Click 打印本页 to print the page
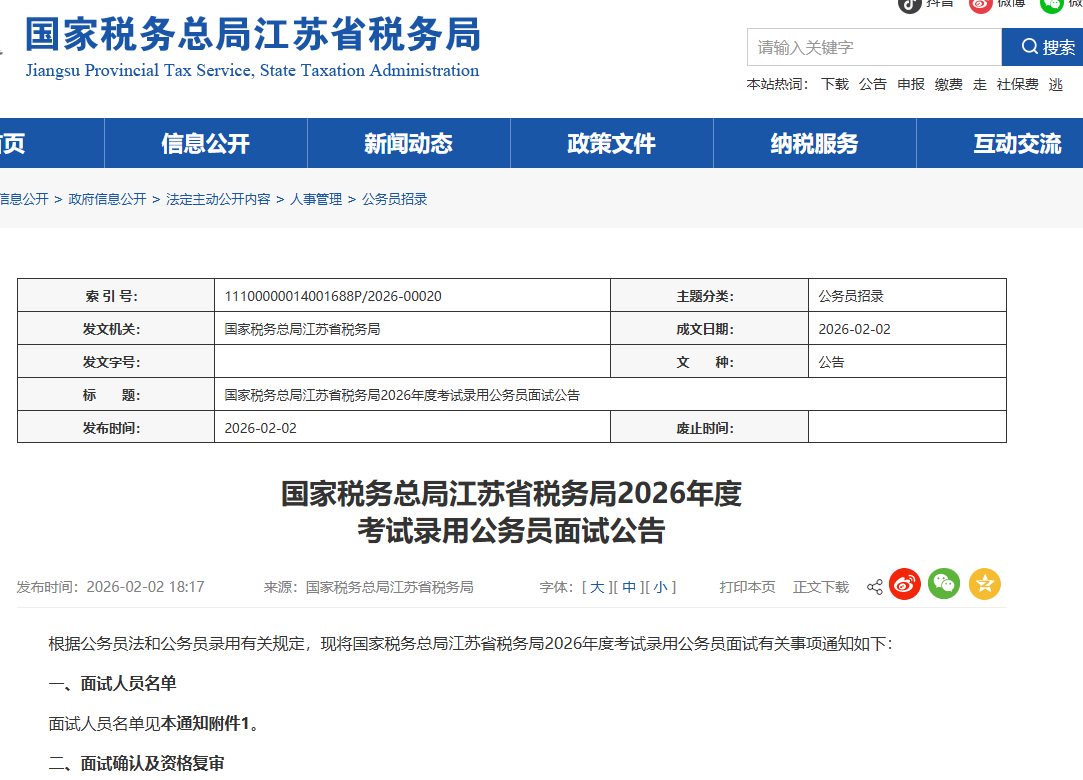The height and width of the screenshot is (780, 1083). click(747, 587)
